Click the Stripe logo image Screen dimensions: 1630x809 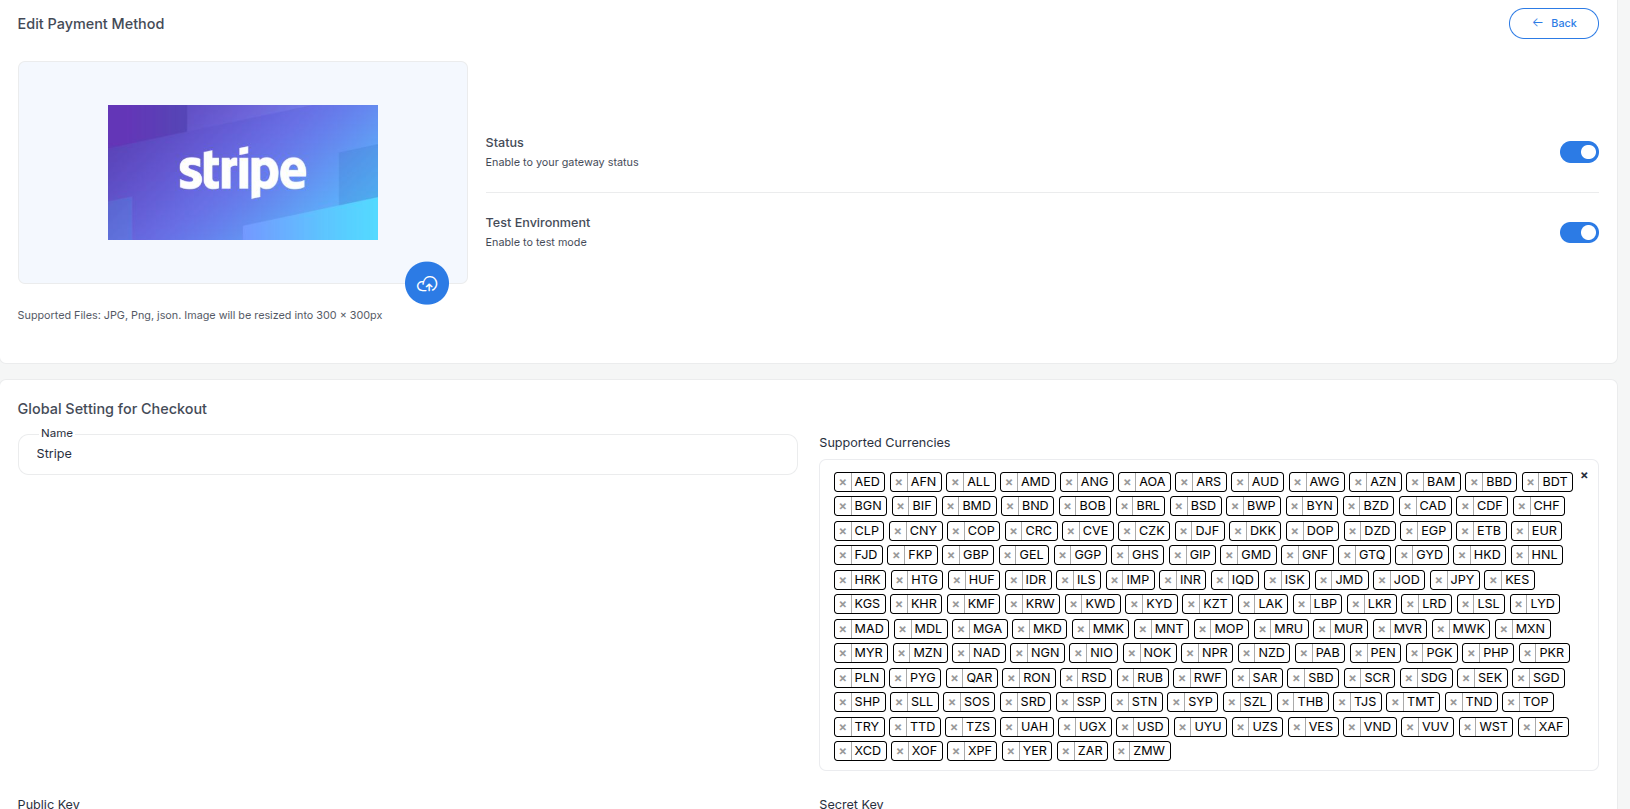tap(243, 172)
